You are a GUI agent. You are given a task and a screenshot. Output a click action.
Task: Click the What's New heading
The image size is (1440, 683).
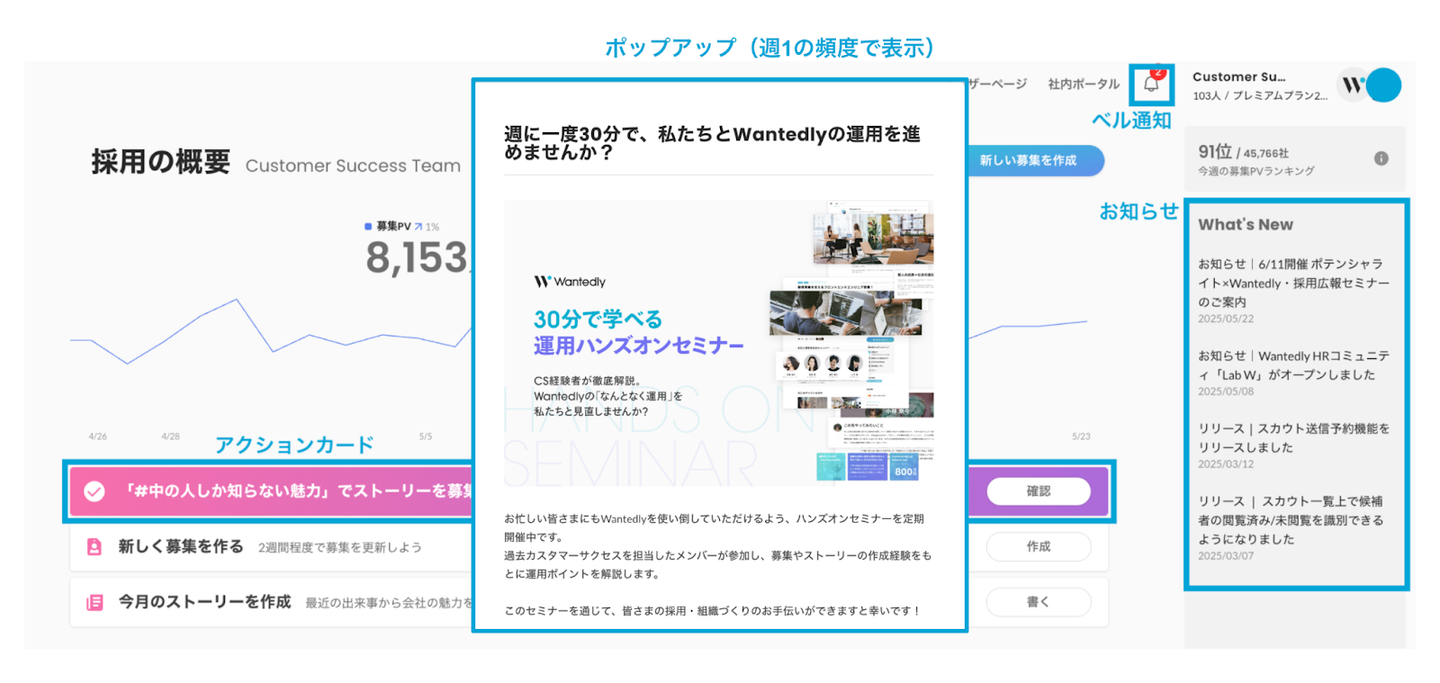1245,225
